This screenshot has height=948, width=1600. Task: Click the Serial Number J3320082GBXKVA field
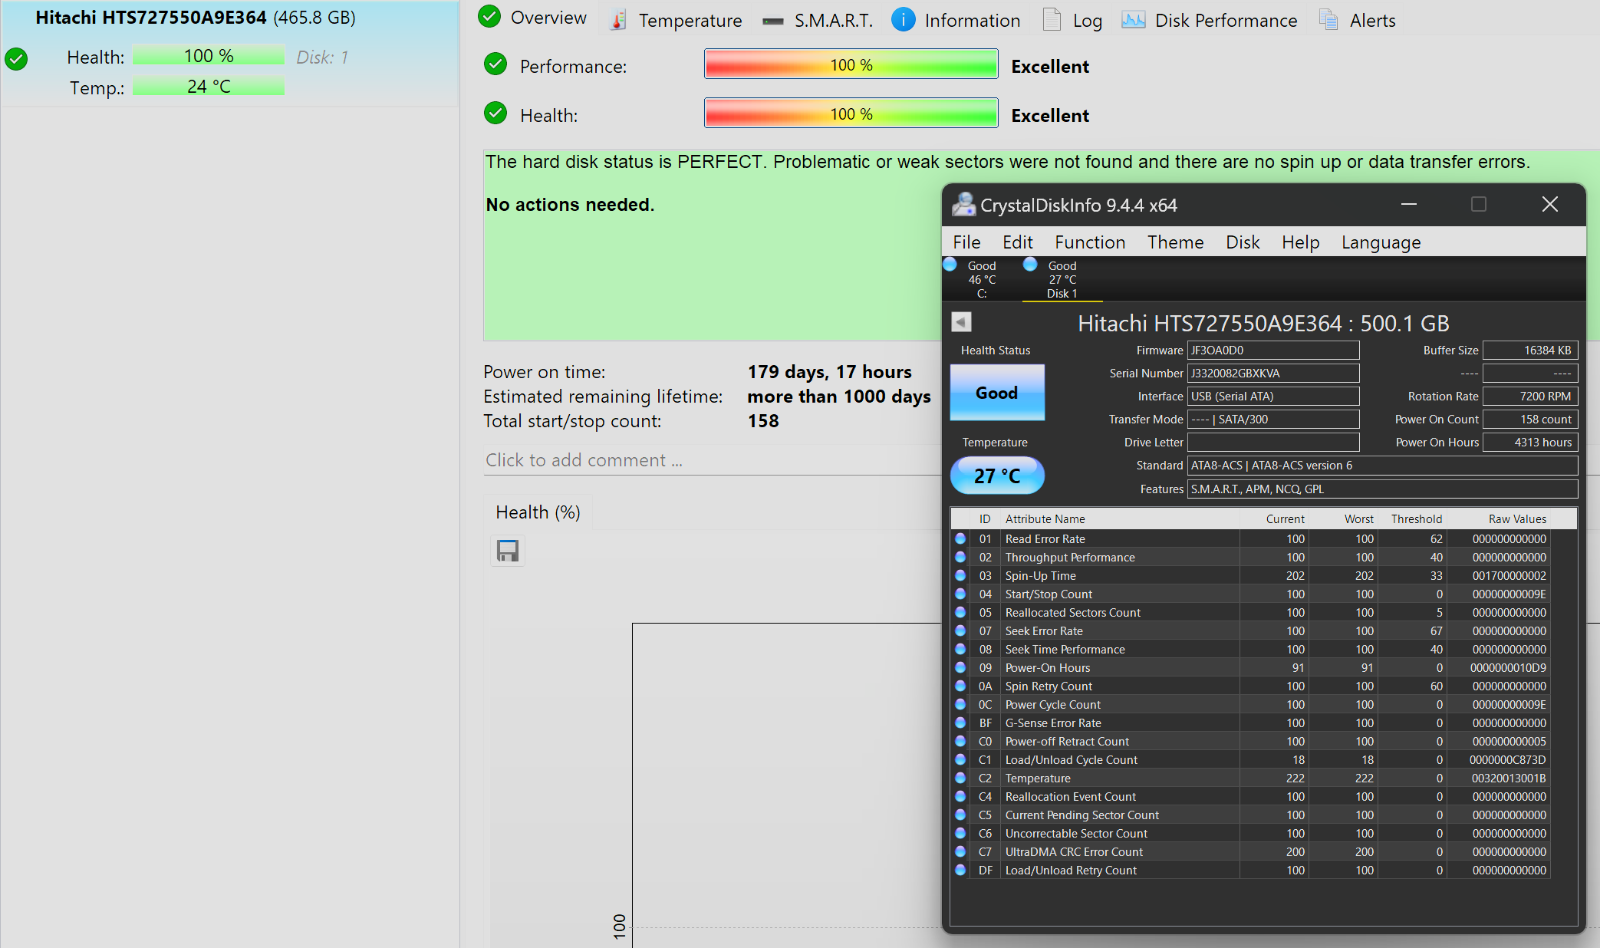coord(1273,373)
